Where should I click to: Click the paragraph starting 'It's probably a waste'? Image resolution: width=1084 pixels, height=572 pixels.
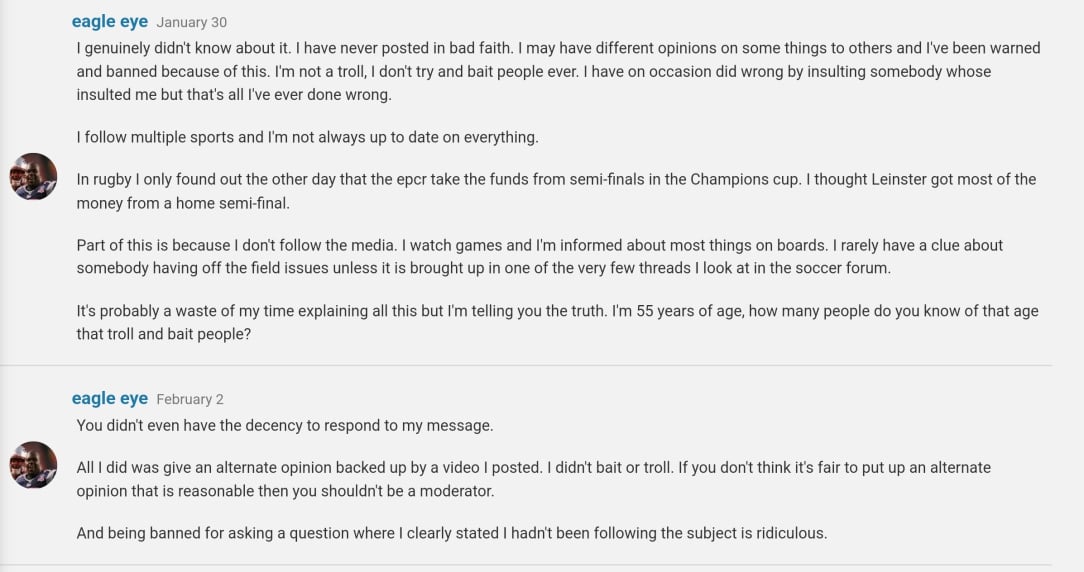tap(557, 322)
